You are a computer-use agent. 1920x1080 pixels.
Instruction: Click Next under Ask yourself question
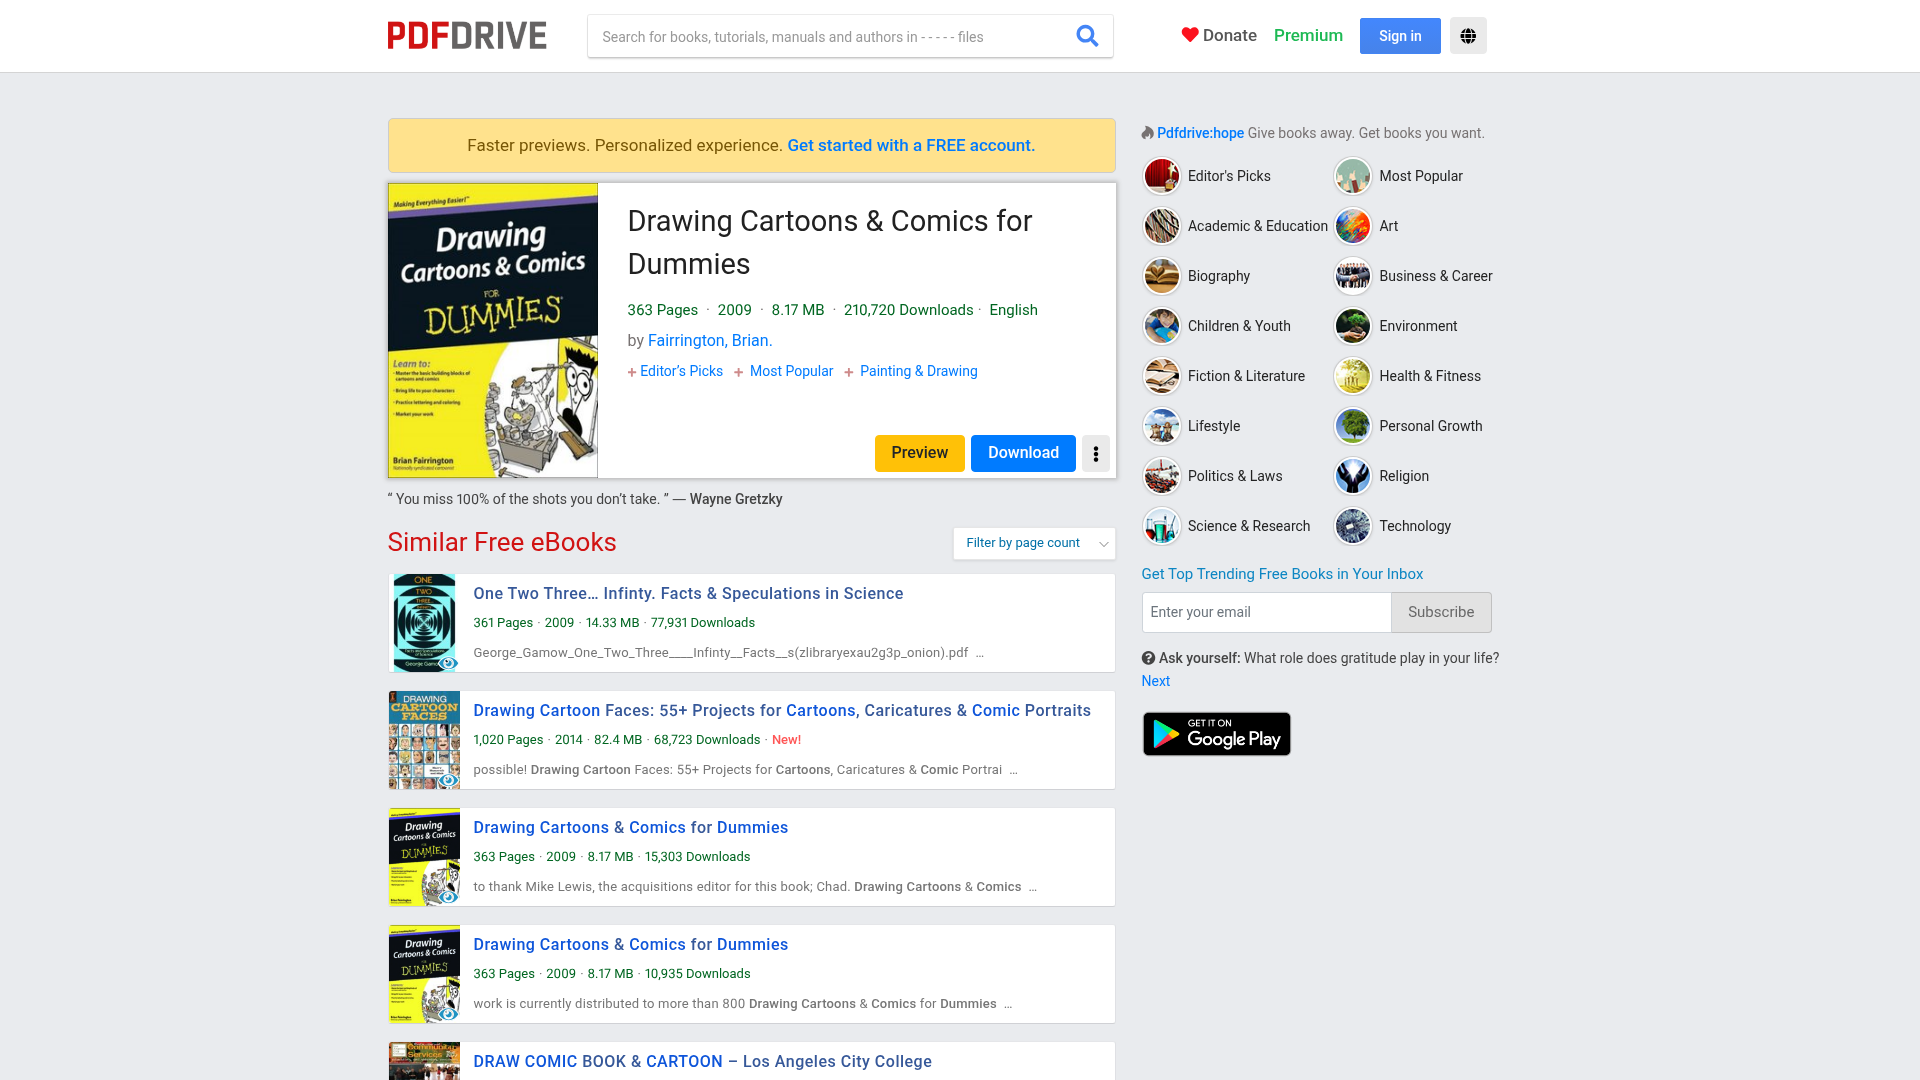[1155, 681]
